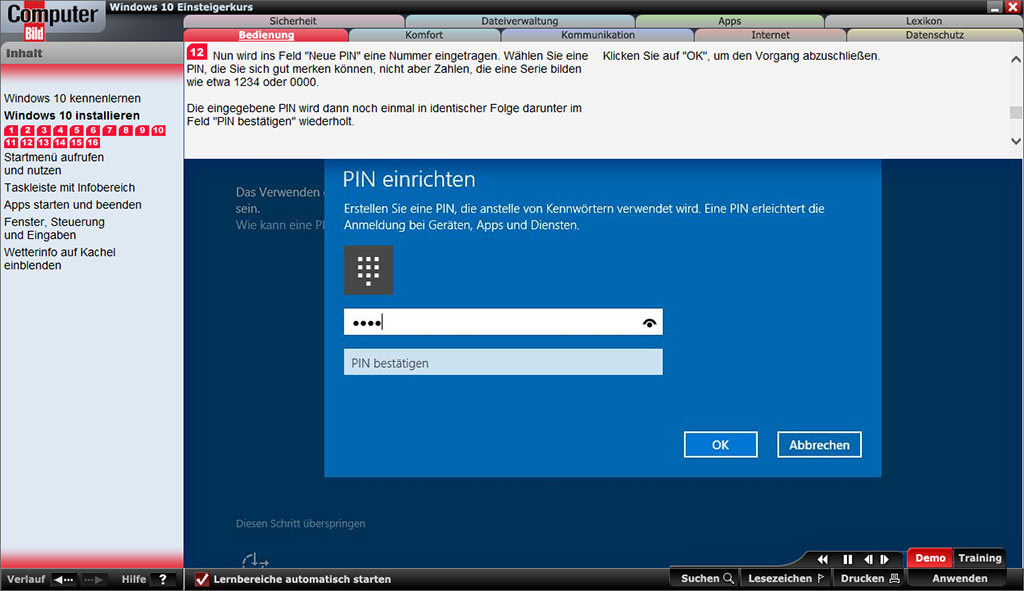Click the Suchen magnifier button
This screenshot has width=1024, height=591.
pos(707,579)
